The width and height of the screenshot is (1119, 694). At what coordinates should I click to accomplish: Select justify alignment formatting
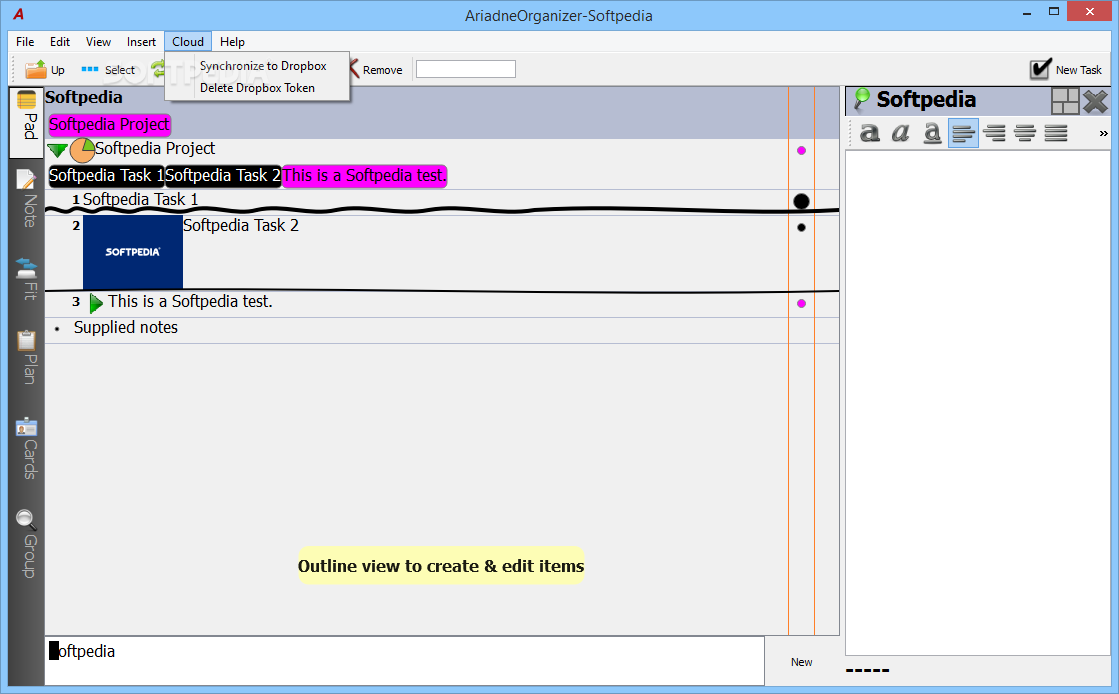pos(1055,133)
